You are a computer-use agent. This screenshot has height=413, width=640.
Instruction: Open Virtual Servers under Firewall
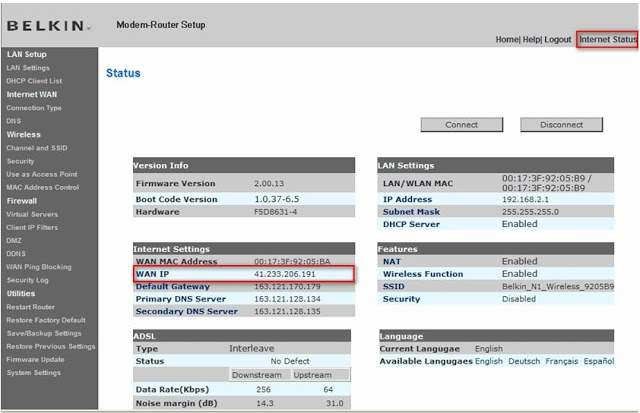pyautogui.click(x=33, y=214)
